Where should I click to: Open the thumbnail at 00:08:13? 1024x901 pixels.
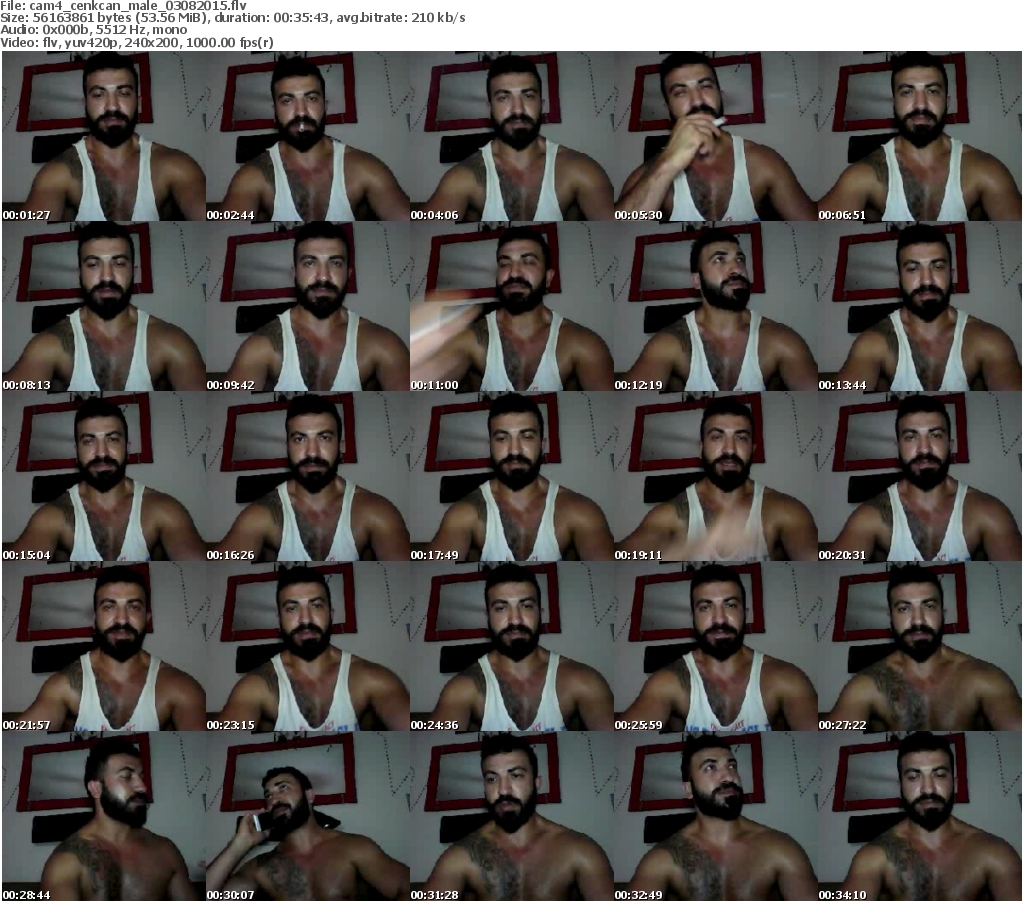104,306
